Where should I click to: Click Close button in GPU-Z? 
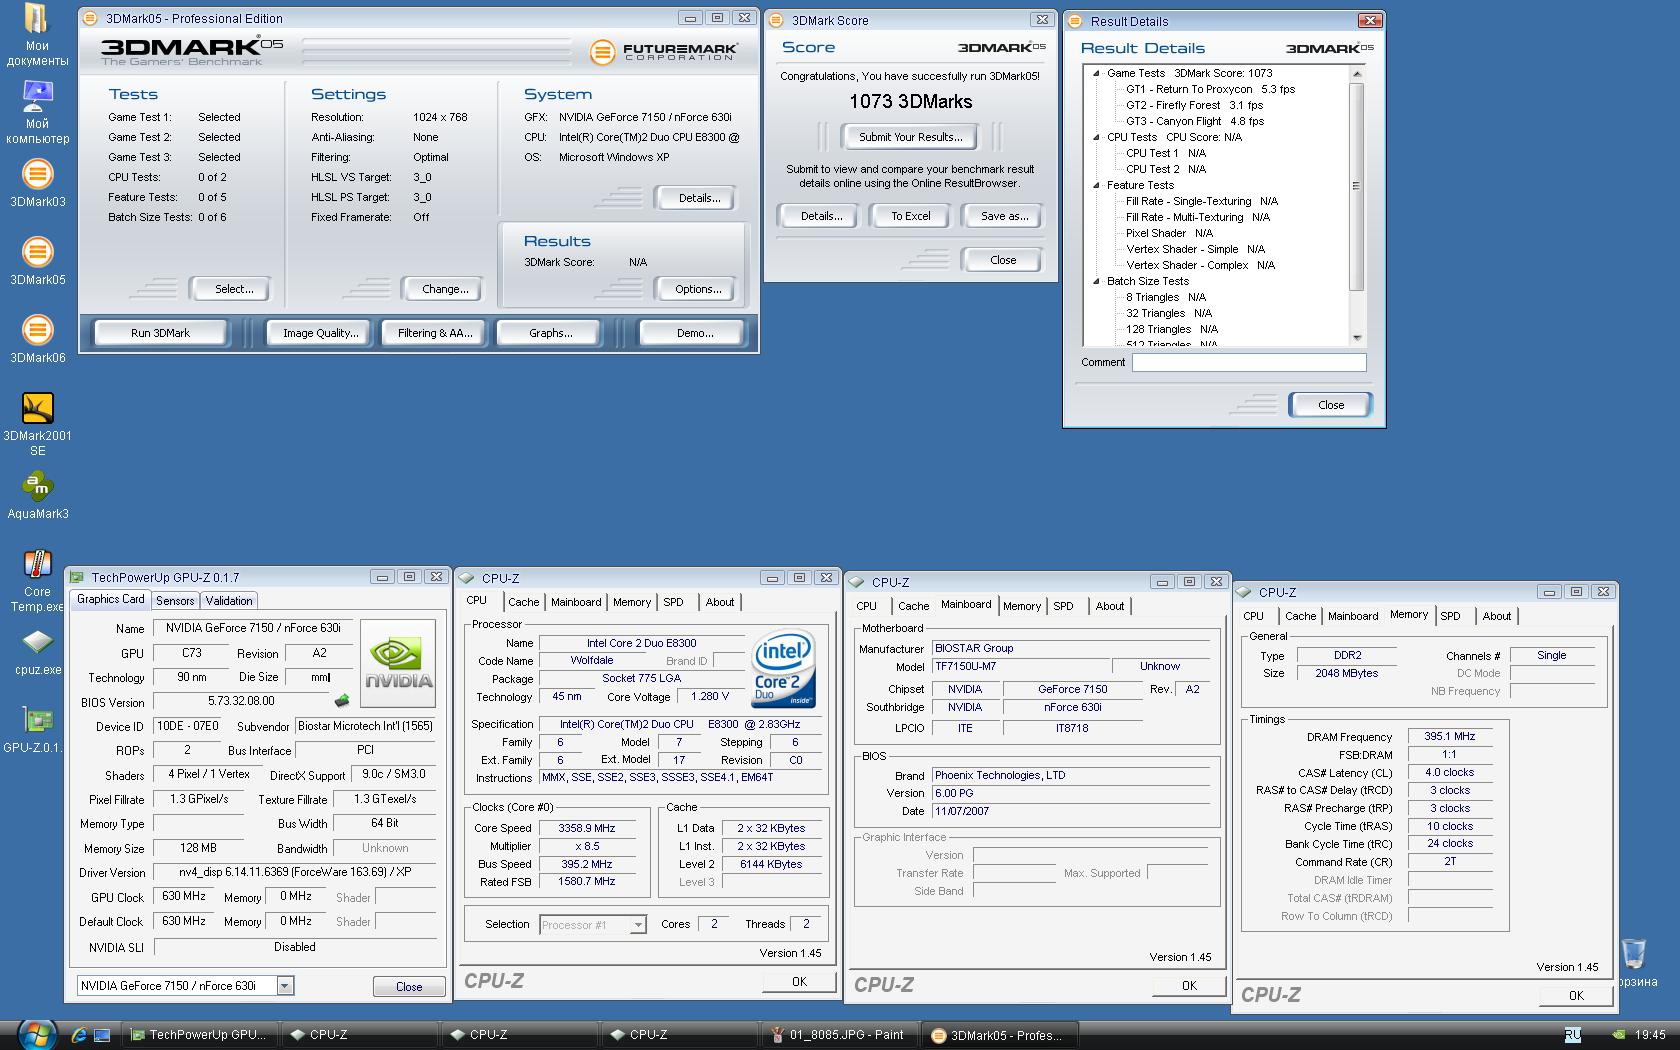[409, 987]
